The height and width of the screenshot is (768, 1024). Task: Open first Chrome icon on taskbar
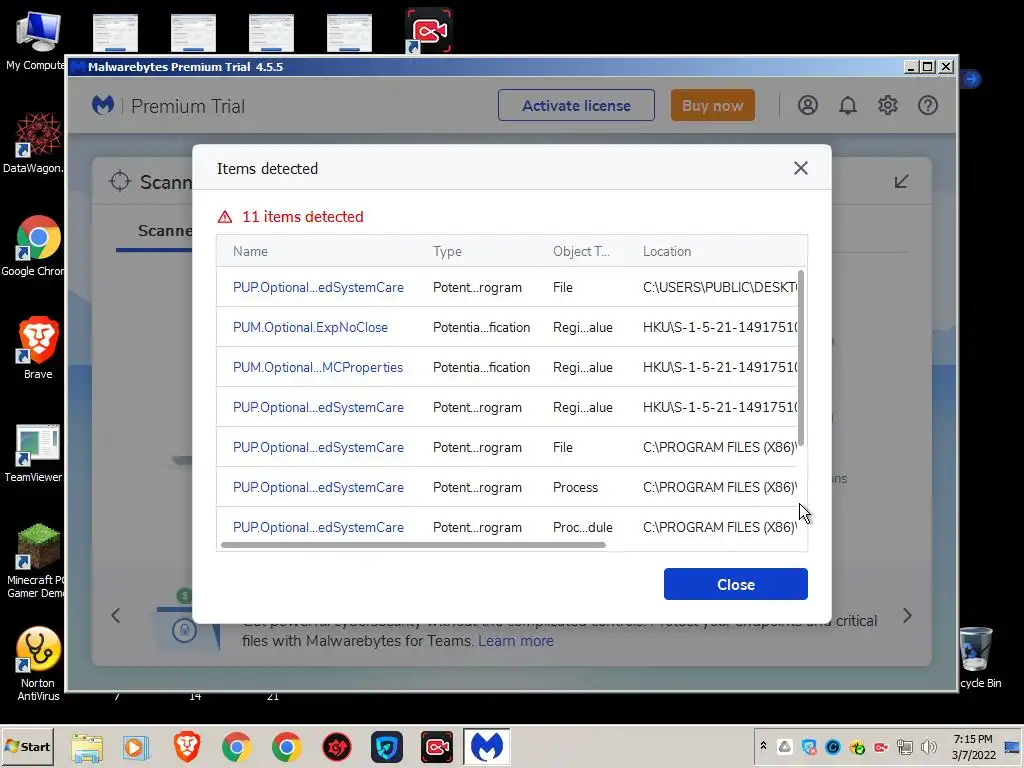(x=236, y=747)
